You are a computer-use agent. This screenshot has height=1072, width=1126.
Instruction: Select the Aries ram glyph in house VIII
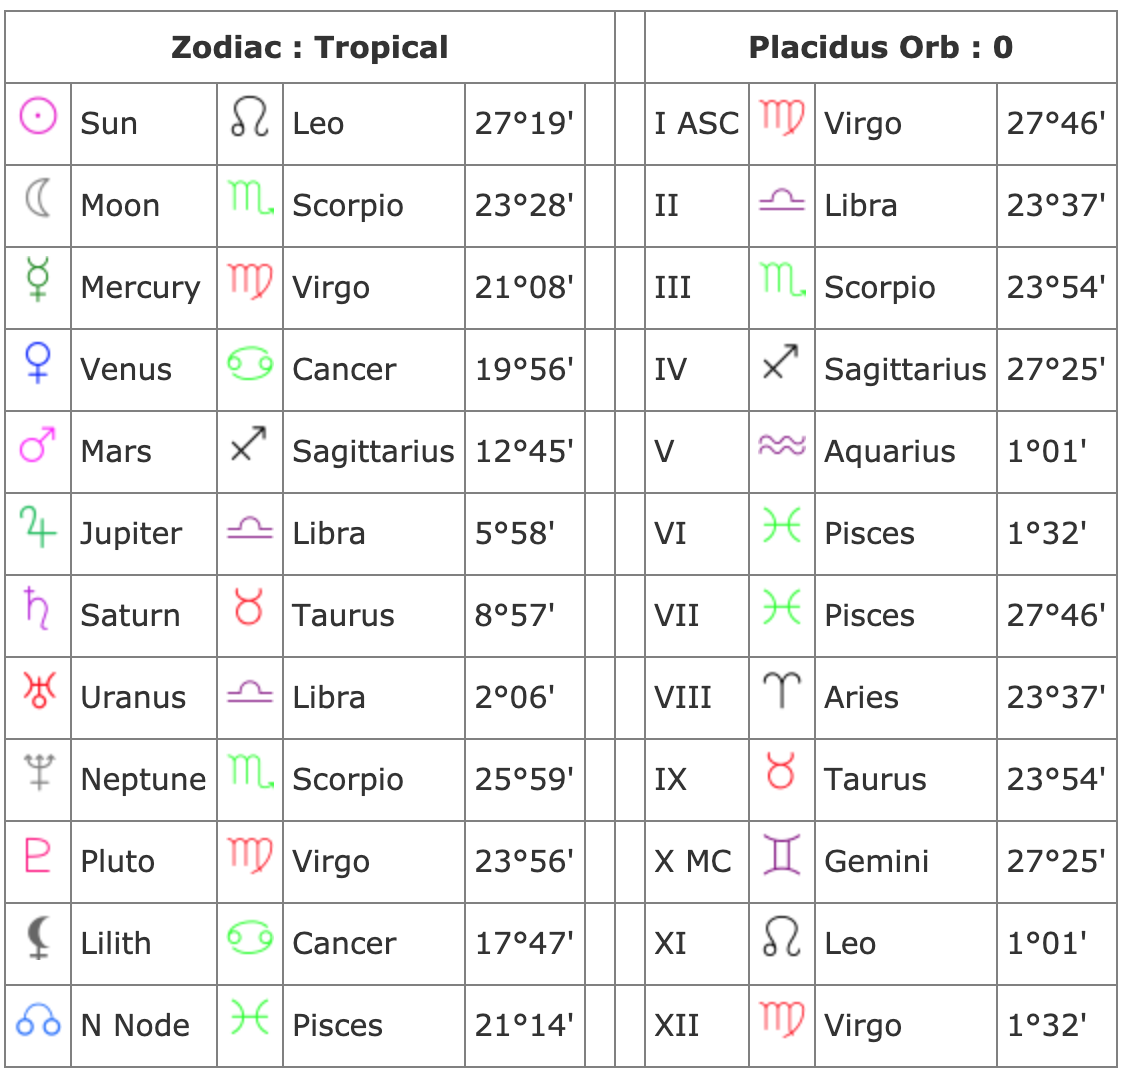[x=781, y=691]
